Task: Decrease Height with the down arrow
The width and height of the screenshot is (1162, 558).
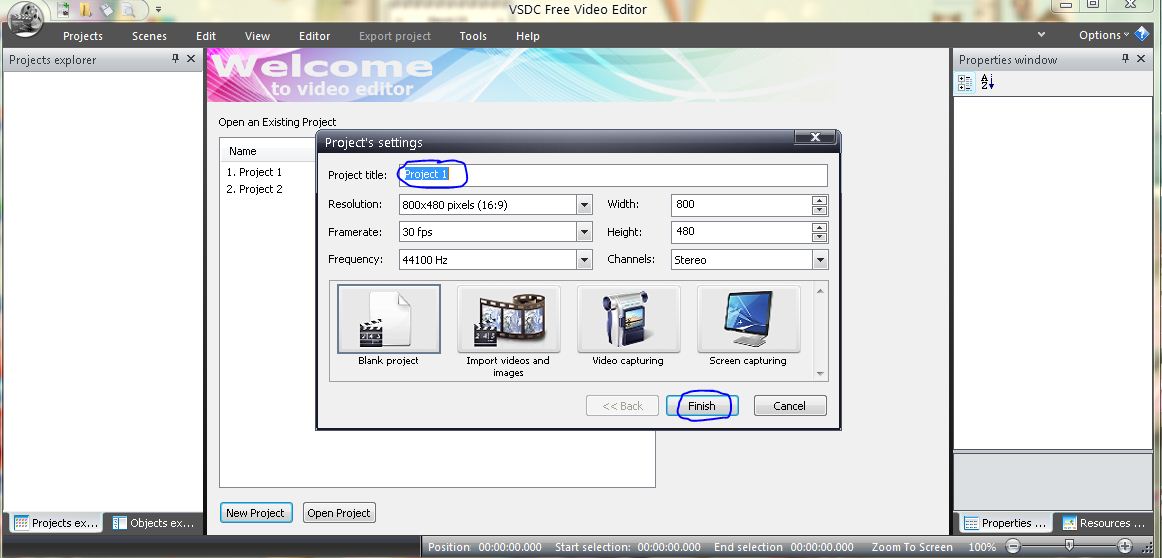Action: point(819,237)
